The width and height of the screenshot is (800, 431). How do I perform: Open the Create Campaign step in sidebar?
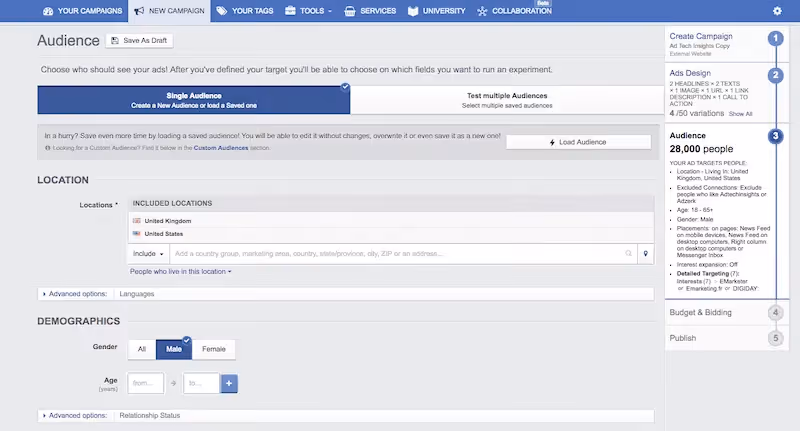click(x=701, y=36)
